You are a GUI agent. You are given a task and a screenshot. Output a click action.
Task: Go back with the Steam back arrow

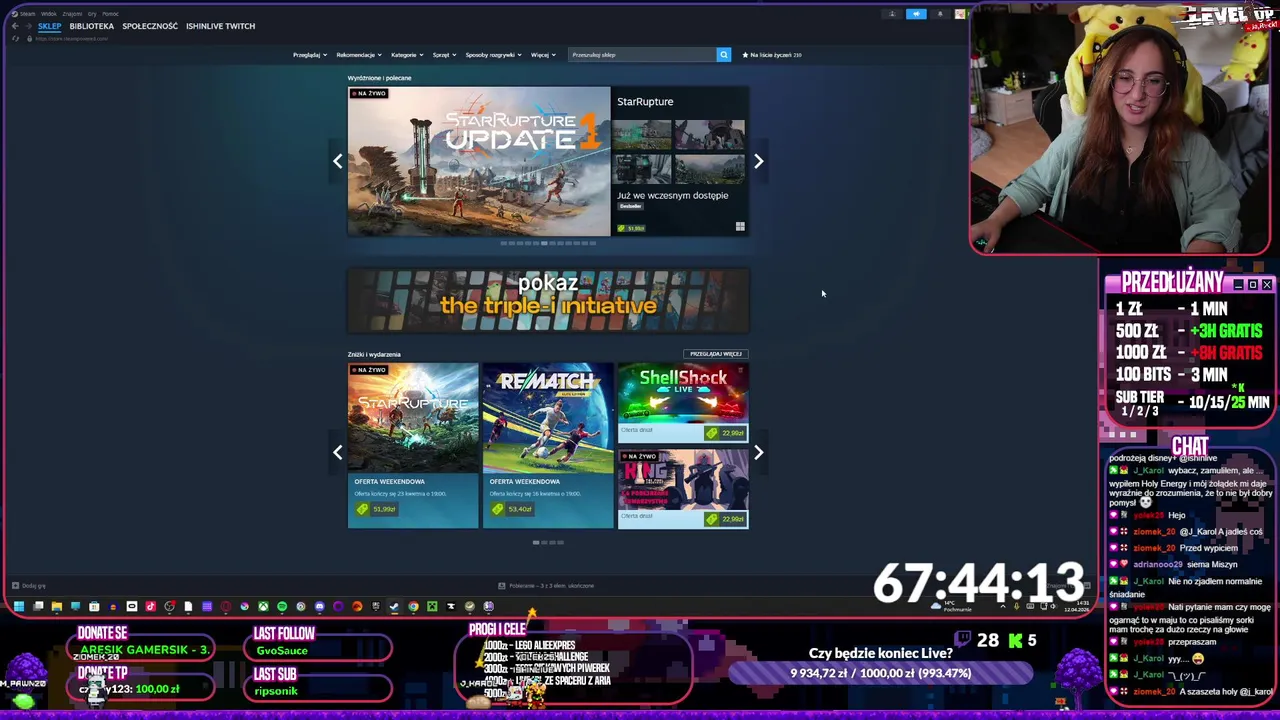pyautogui.click(x=15, y=26)
